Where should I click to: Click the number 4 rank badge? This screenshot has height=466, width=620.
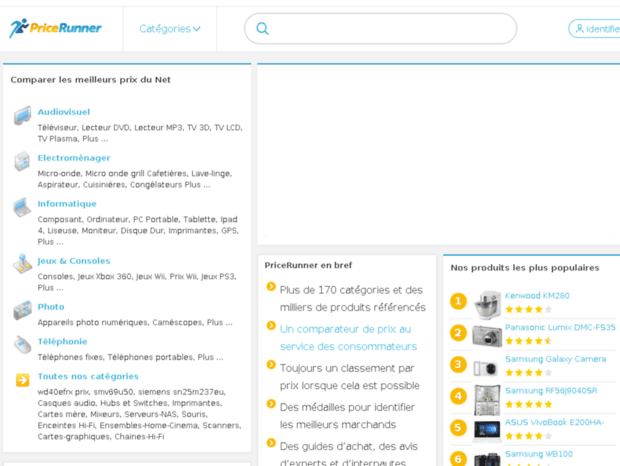point(458,396)
